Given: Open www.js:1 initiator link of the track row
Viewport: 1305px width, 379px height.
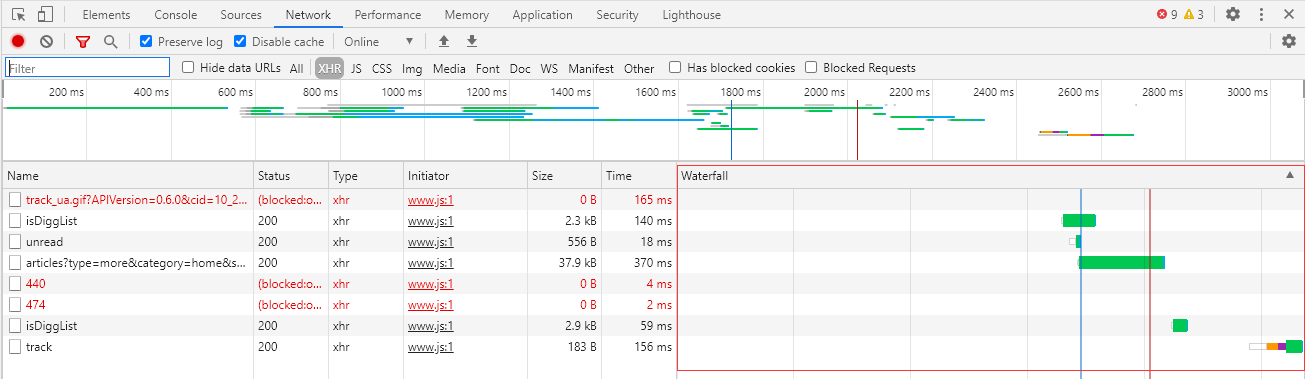Looking at the screenshot, I should [x=431, y=346].
